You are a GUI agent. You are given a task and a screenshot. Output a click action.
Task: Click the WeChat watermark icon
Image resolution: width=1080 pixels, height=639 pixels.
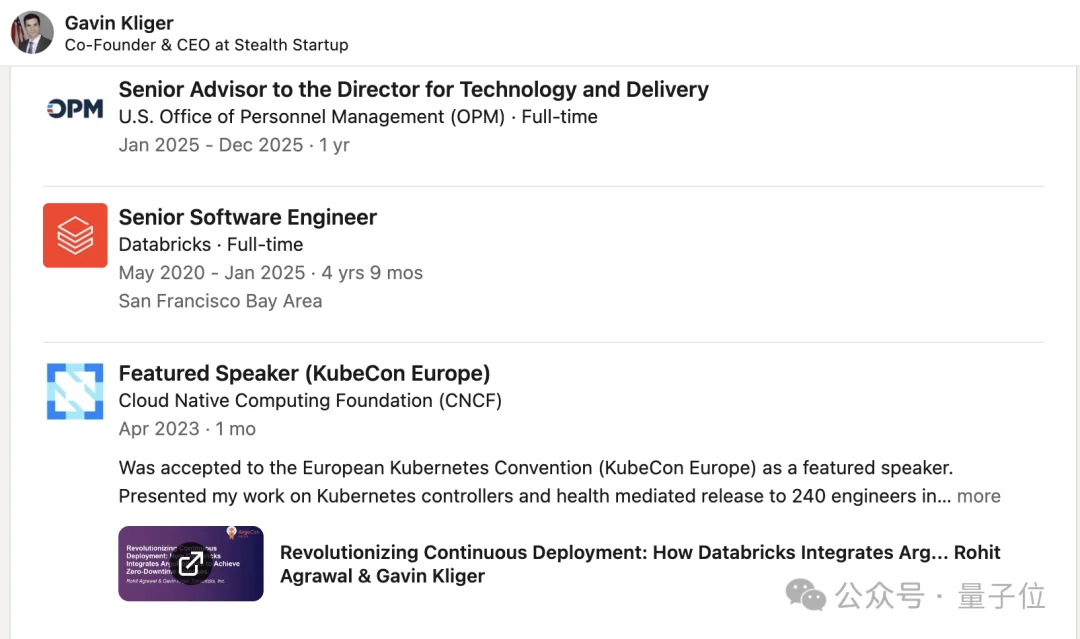coord(804,596)
